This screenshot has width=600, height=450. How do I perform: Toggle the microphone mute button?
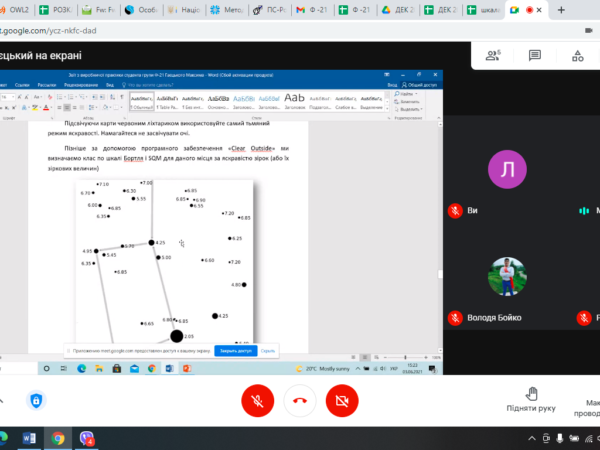(x=257, y=400)
